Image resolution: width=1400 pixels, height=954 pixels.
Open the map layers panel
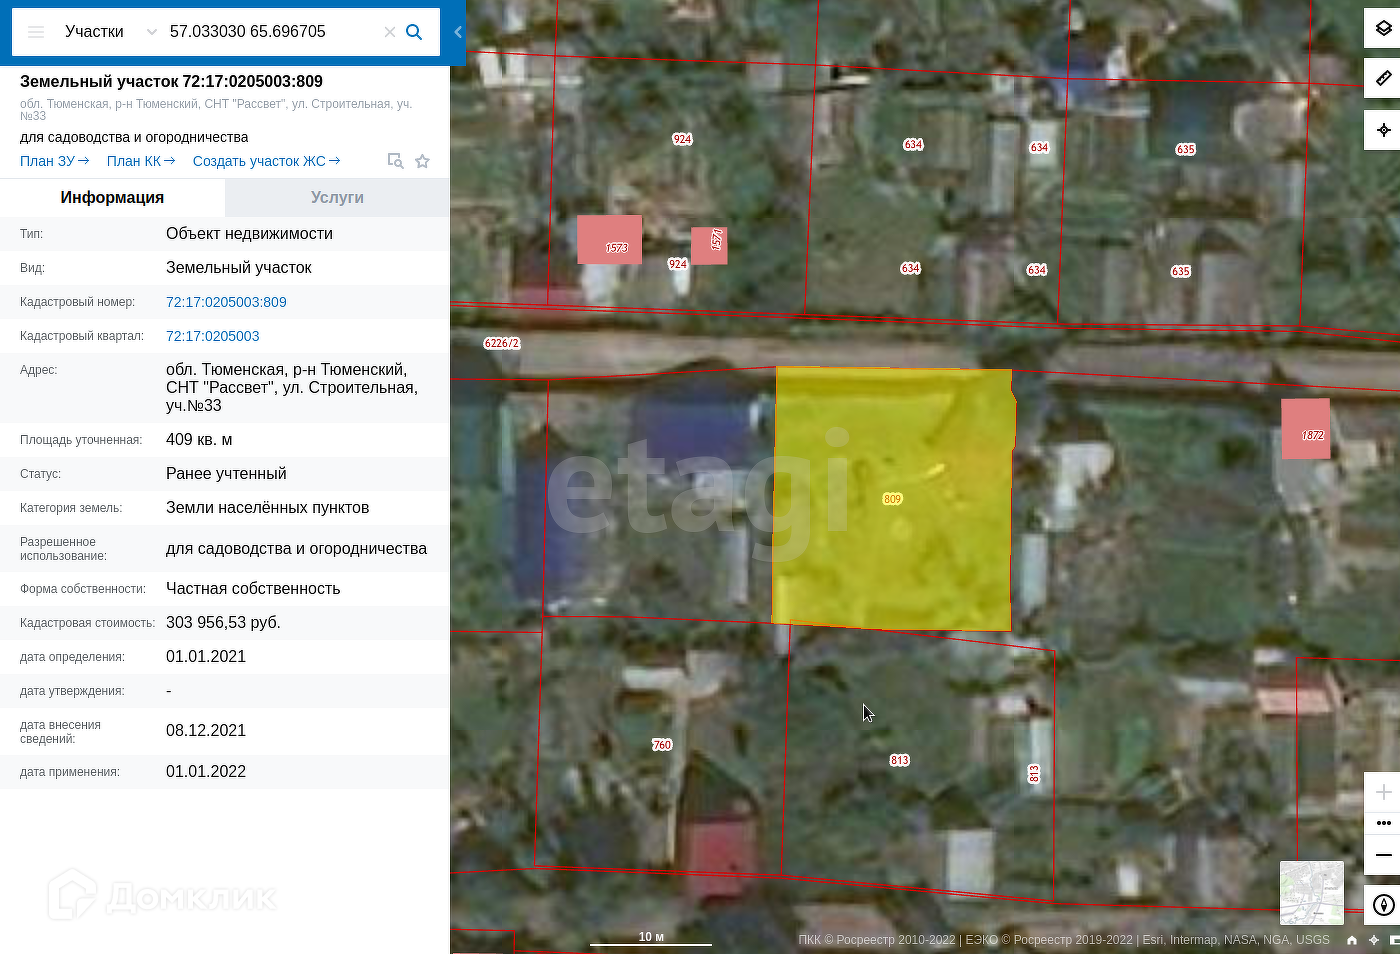click(1383, 29)
